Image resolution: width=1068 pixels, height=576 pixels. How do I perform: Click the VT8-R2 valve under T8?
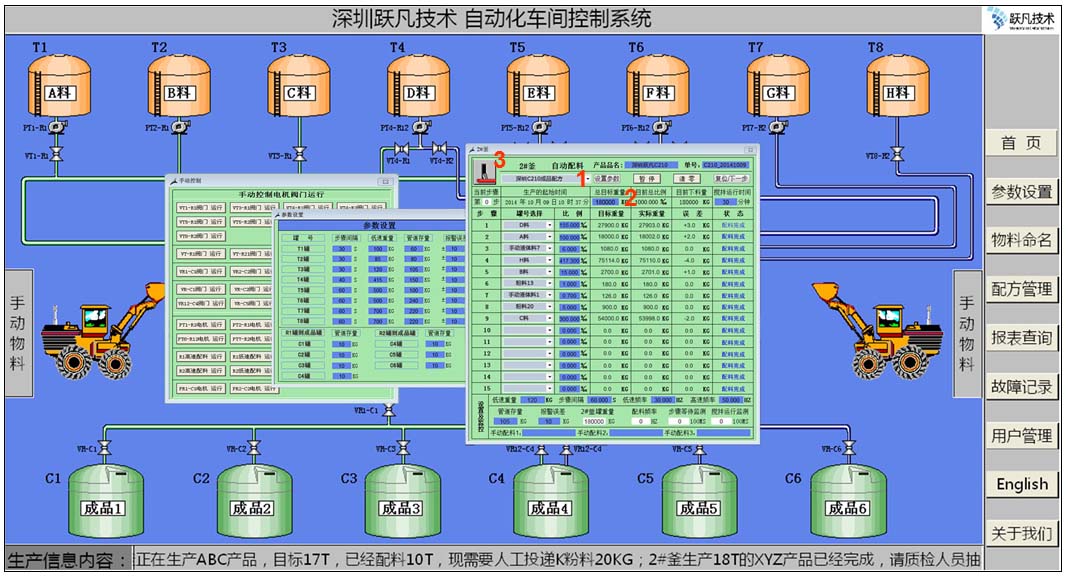[898, 155]
